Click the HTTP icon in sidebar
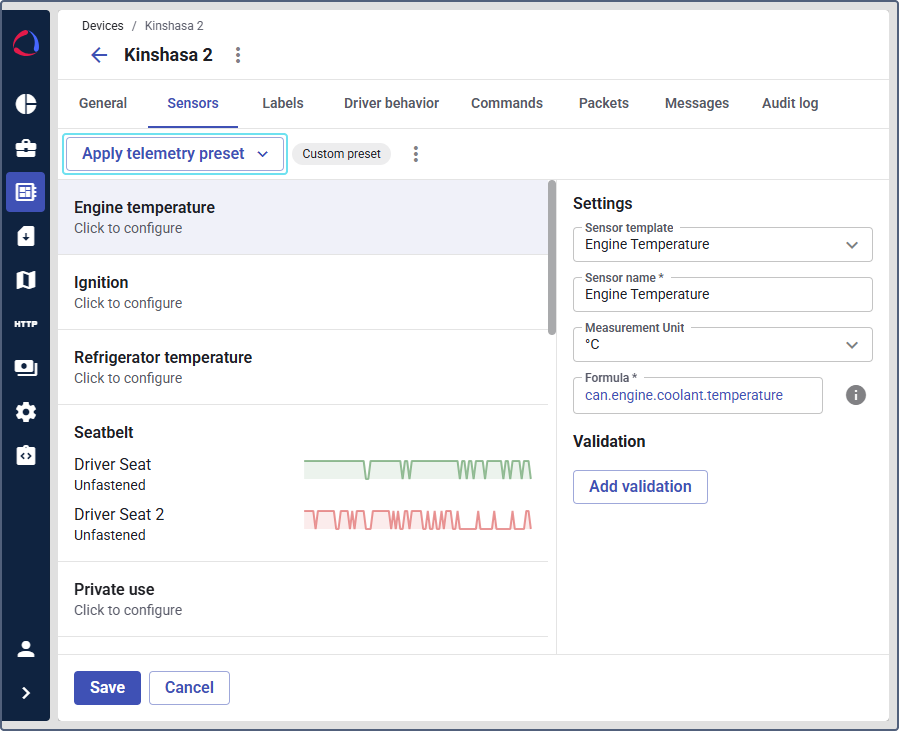The height and width of the screenshot is (731, 899). [26, 324]
